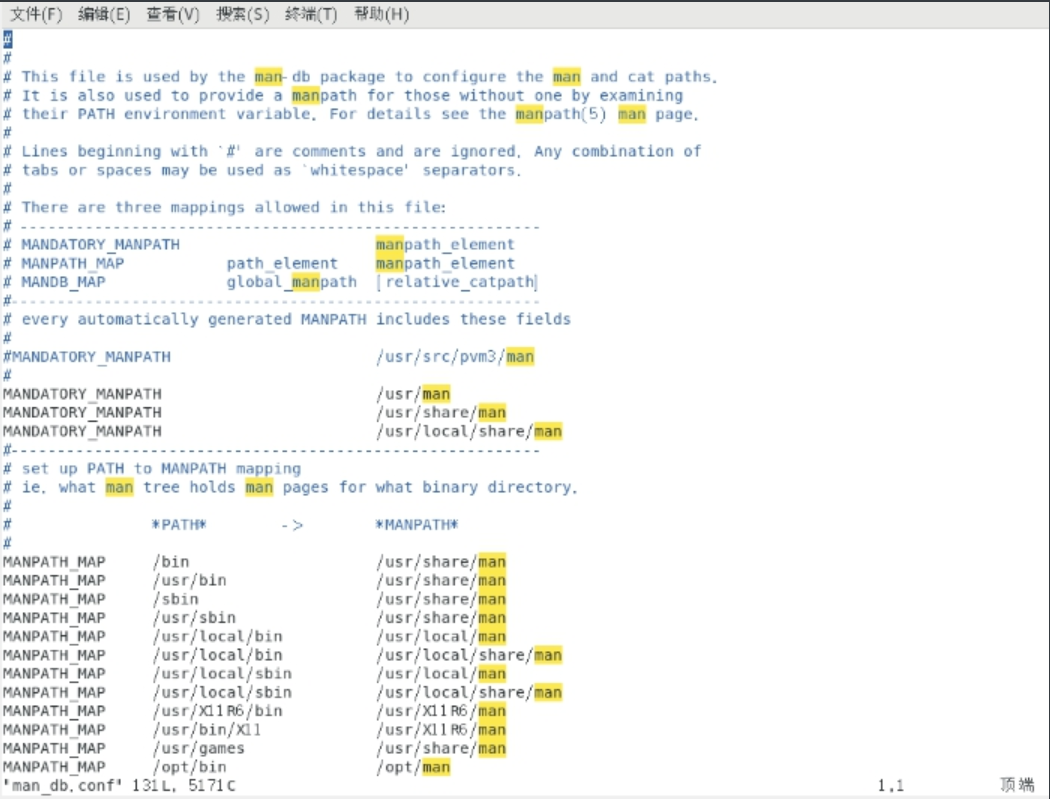This screenshot has height=799, width=1050.
Task: Click 'man_db.conf' filename in status line
Action: click(x=63, y=786)
